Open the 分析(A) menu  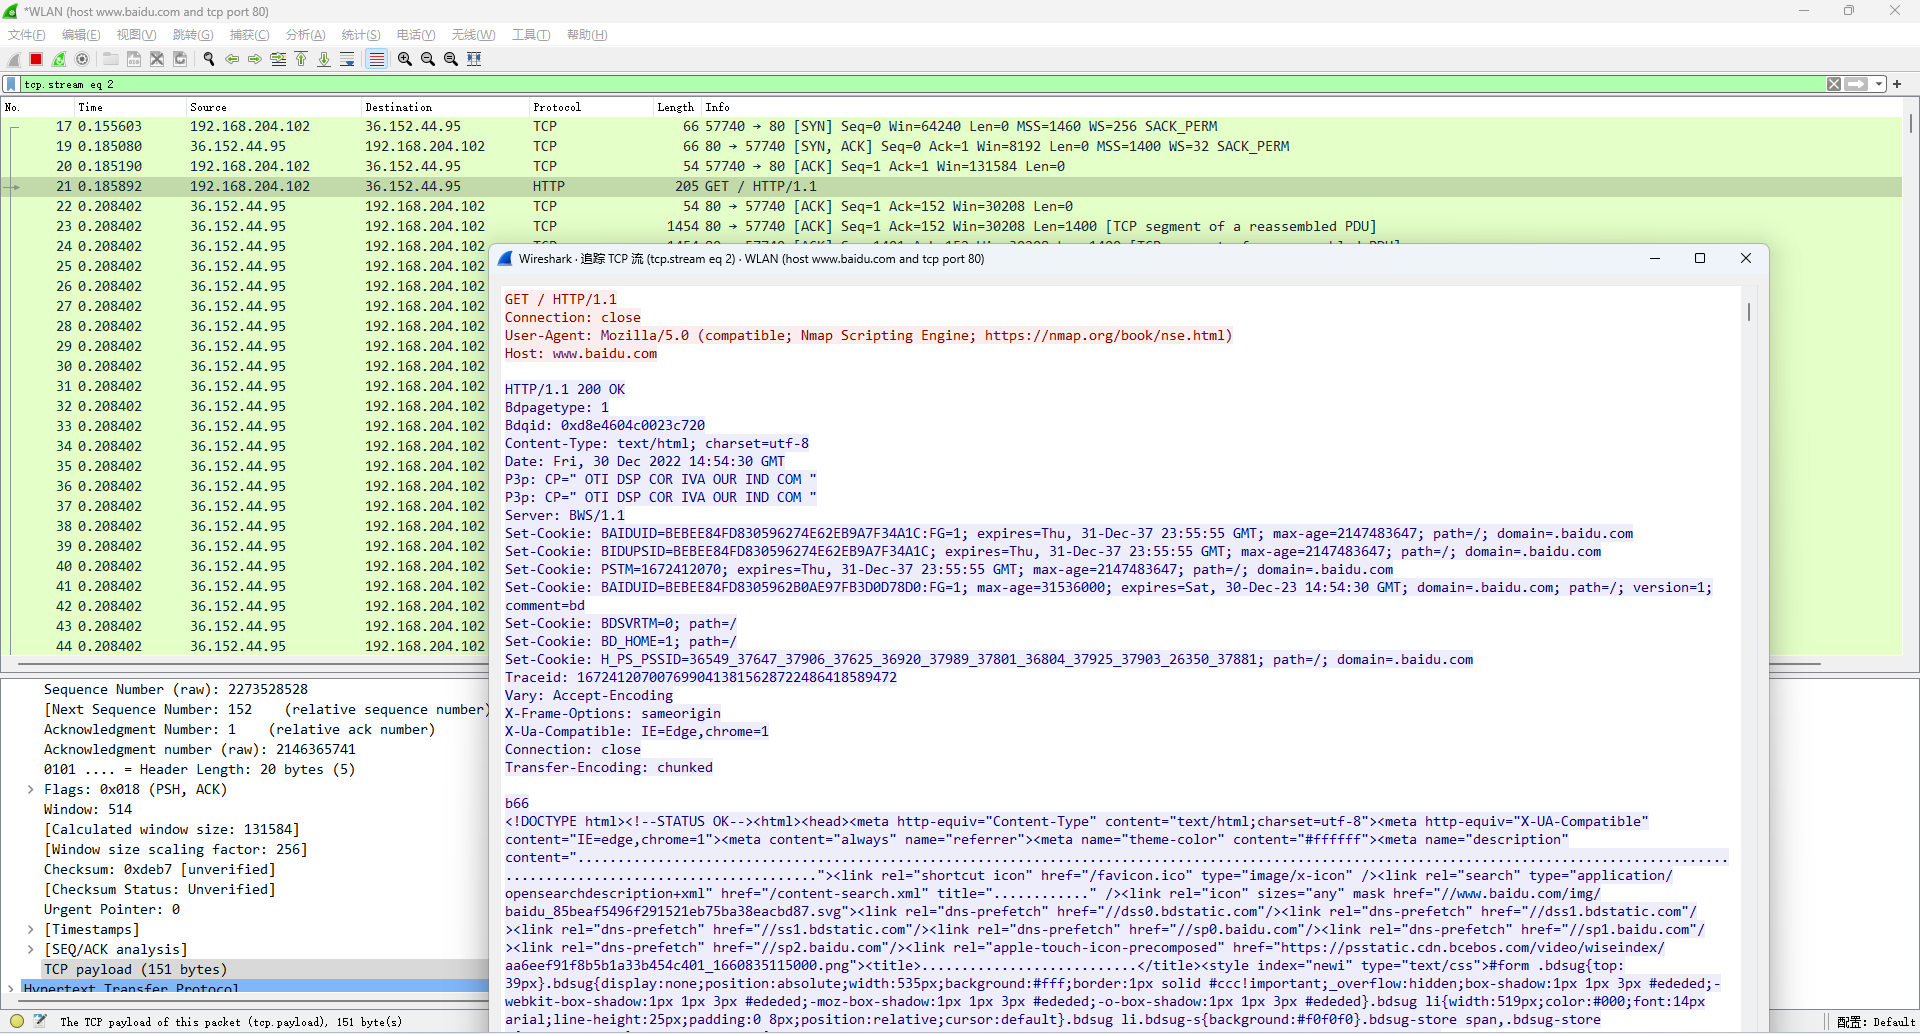pyautogui.click(x=305, y=35)
